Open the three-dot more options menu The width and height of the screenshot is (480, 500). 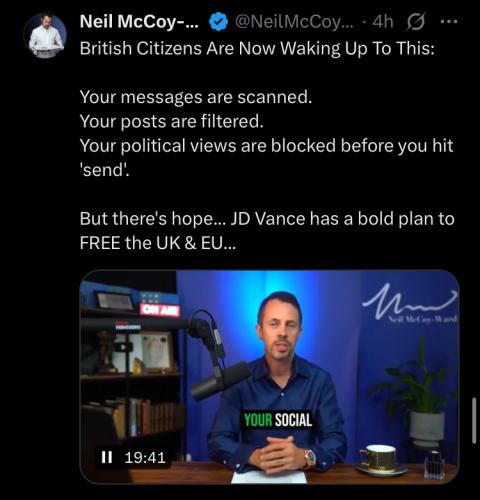click(x=449, y=22)
